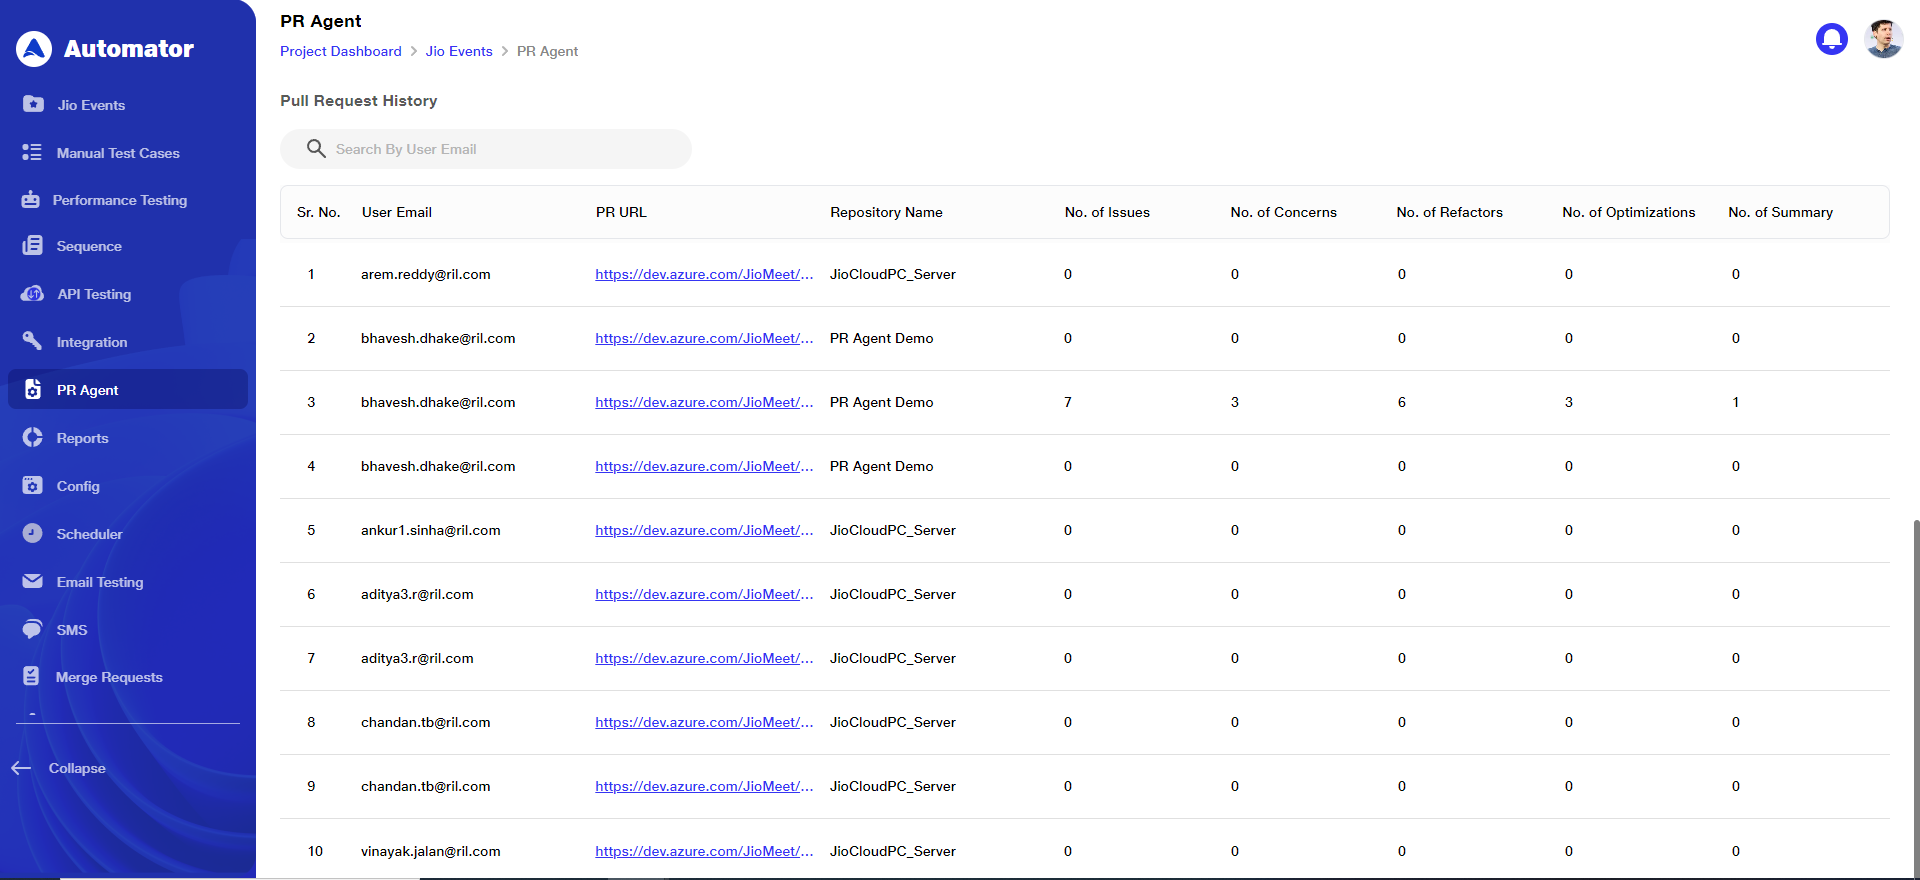
Task: Click the API Testing cloud icon
Action: click(x=33, y=293)
